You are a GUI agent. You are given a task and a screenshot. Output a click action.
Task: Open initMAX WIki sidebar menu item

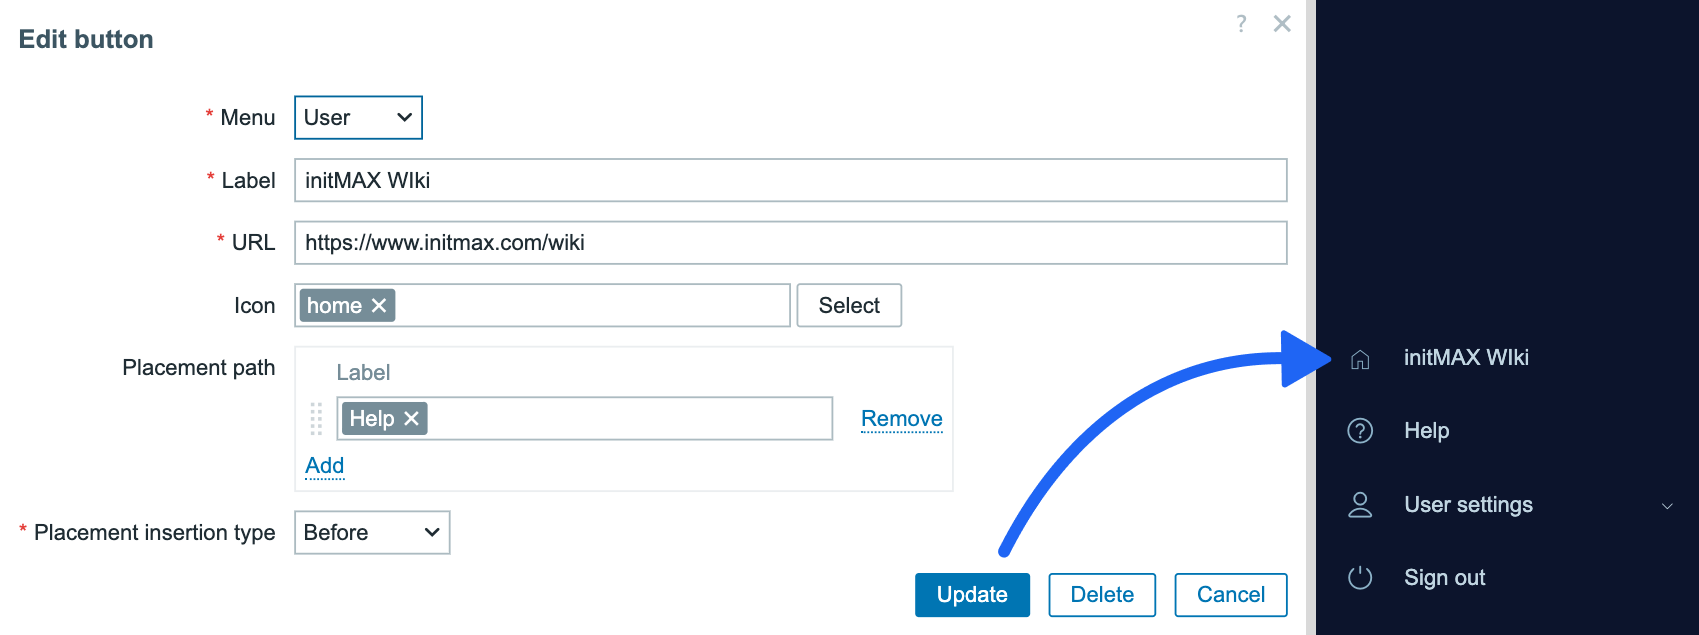point(1466,358)
